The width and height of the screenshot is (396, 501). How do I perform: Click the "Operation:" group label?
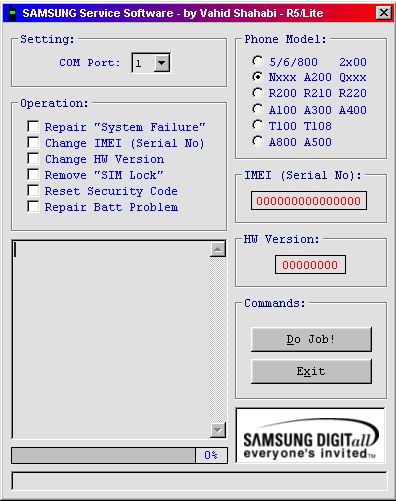(x=54, y=103)
